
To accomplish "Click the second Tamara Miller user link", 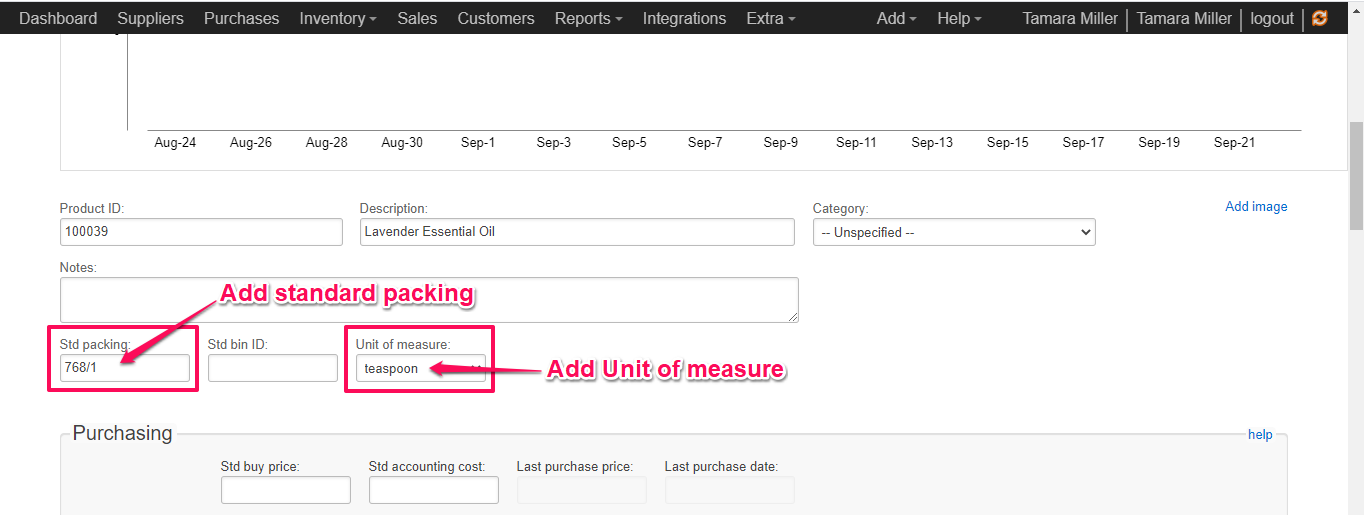I will coord(1184,18).
